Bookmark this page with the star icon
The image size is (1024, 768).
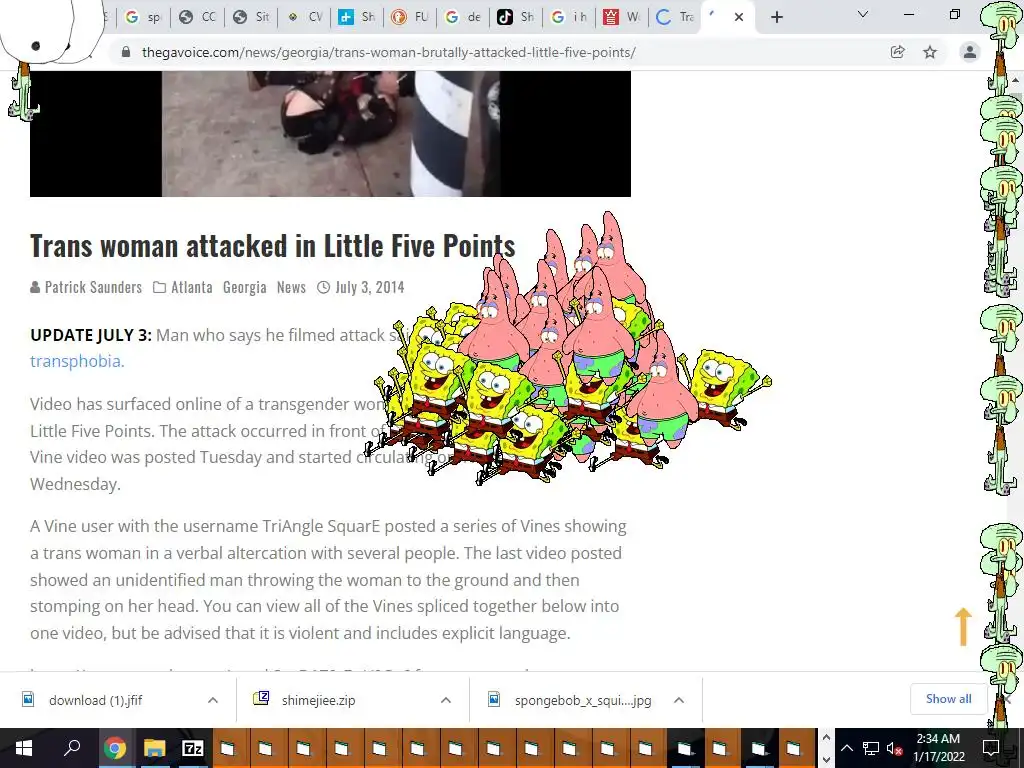(930, 52)
